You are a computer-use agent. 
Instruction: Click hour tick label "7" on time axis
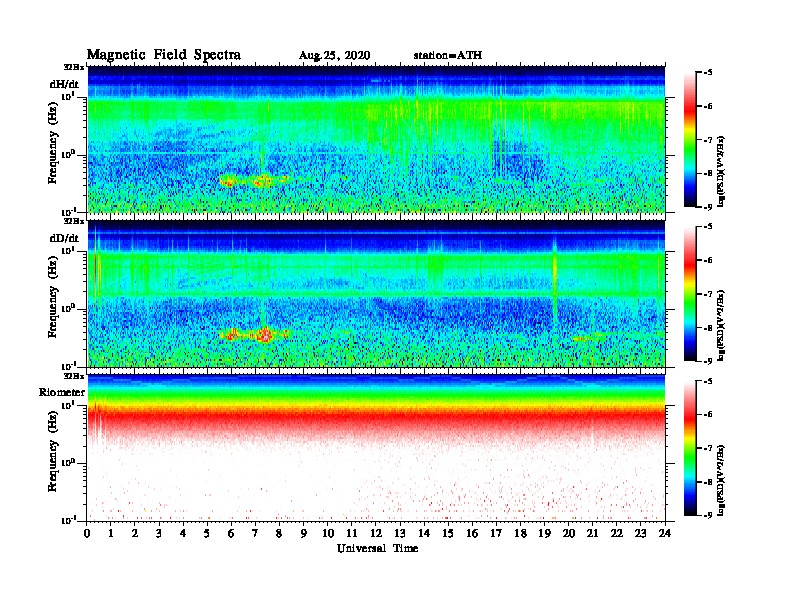coord(256,533)
